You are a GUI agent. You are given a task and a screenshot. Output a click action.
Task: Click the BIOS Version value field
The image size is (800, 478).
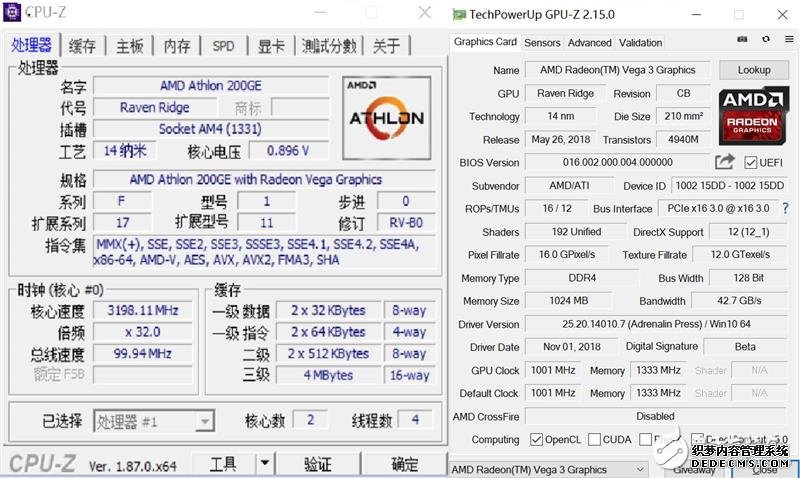[x=617, y=162]
